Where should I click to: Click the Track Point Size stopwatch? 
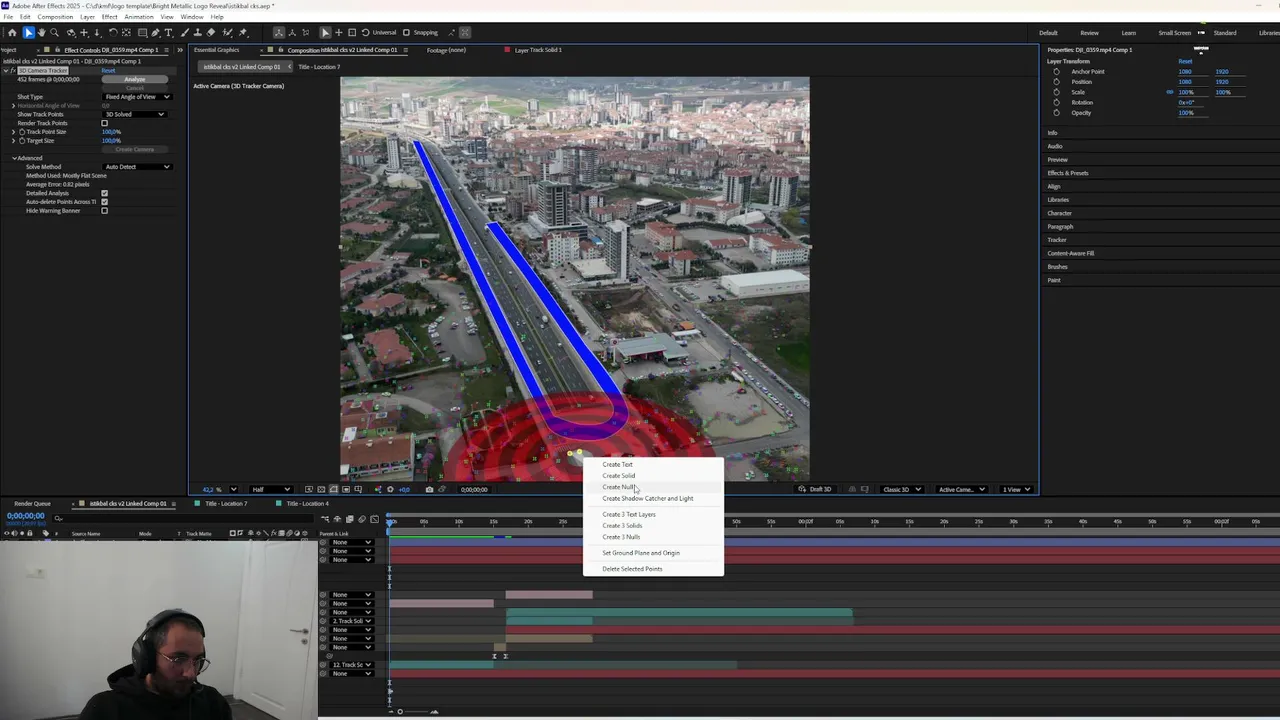pos(22,132)
